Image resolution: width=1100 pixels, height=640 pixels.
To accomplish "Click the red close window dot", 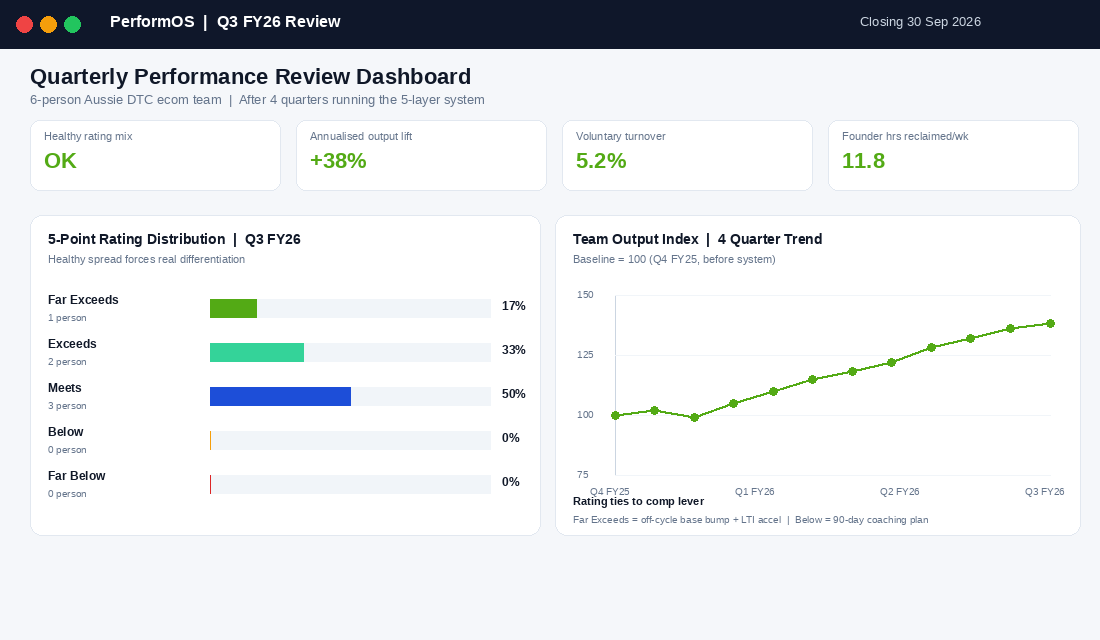I will click(x=25, y=25).
